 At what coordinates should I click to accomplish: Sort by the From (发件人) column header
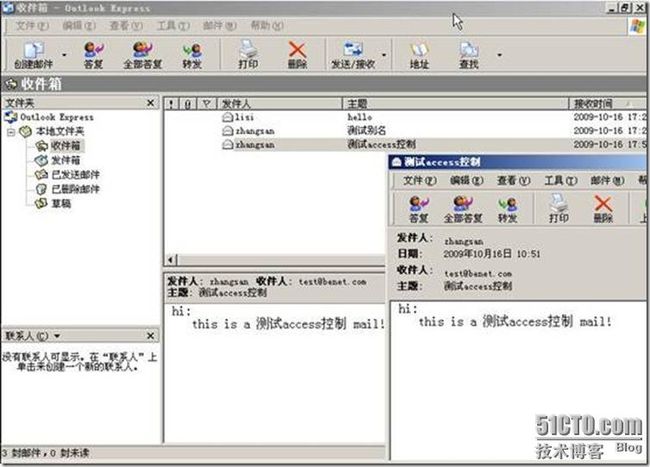pyautogui.click(x=280, y=104)
